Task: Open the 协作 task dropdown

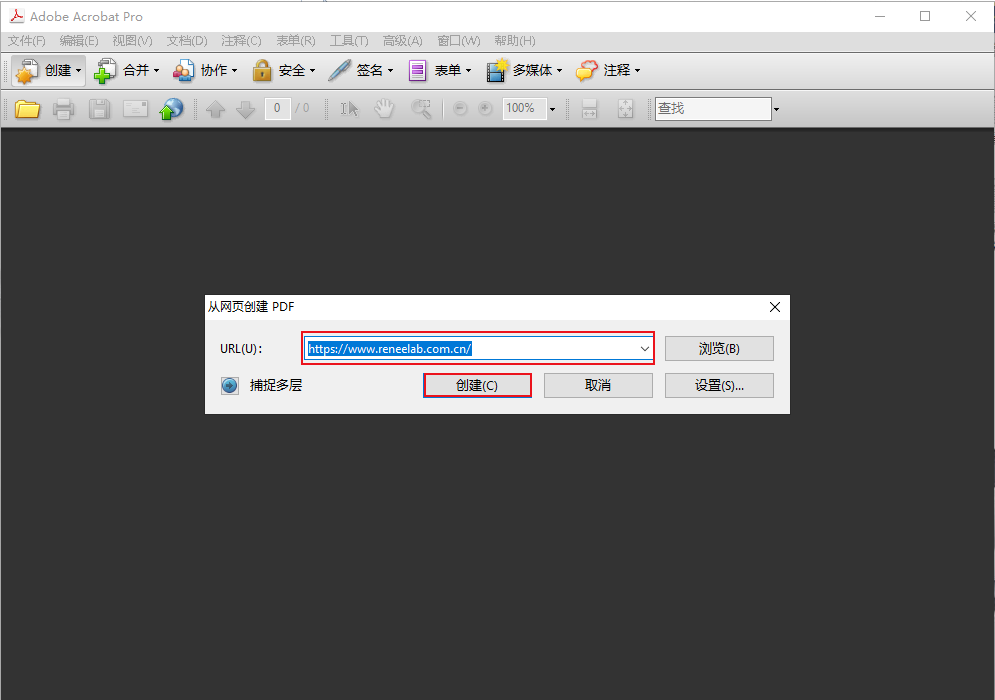Action: [205, 70]
